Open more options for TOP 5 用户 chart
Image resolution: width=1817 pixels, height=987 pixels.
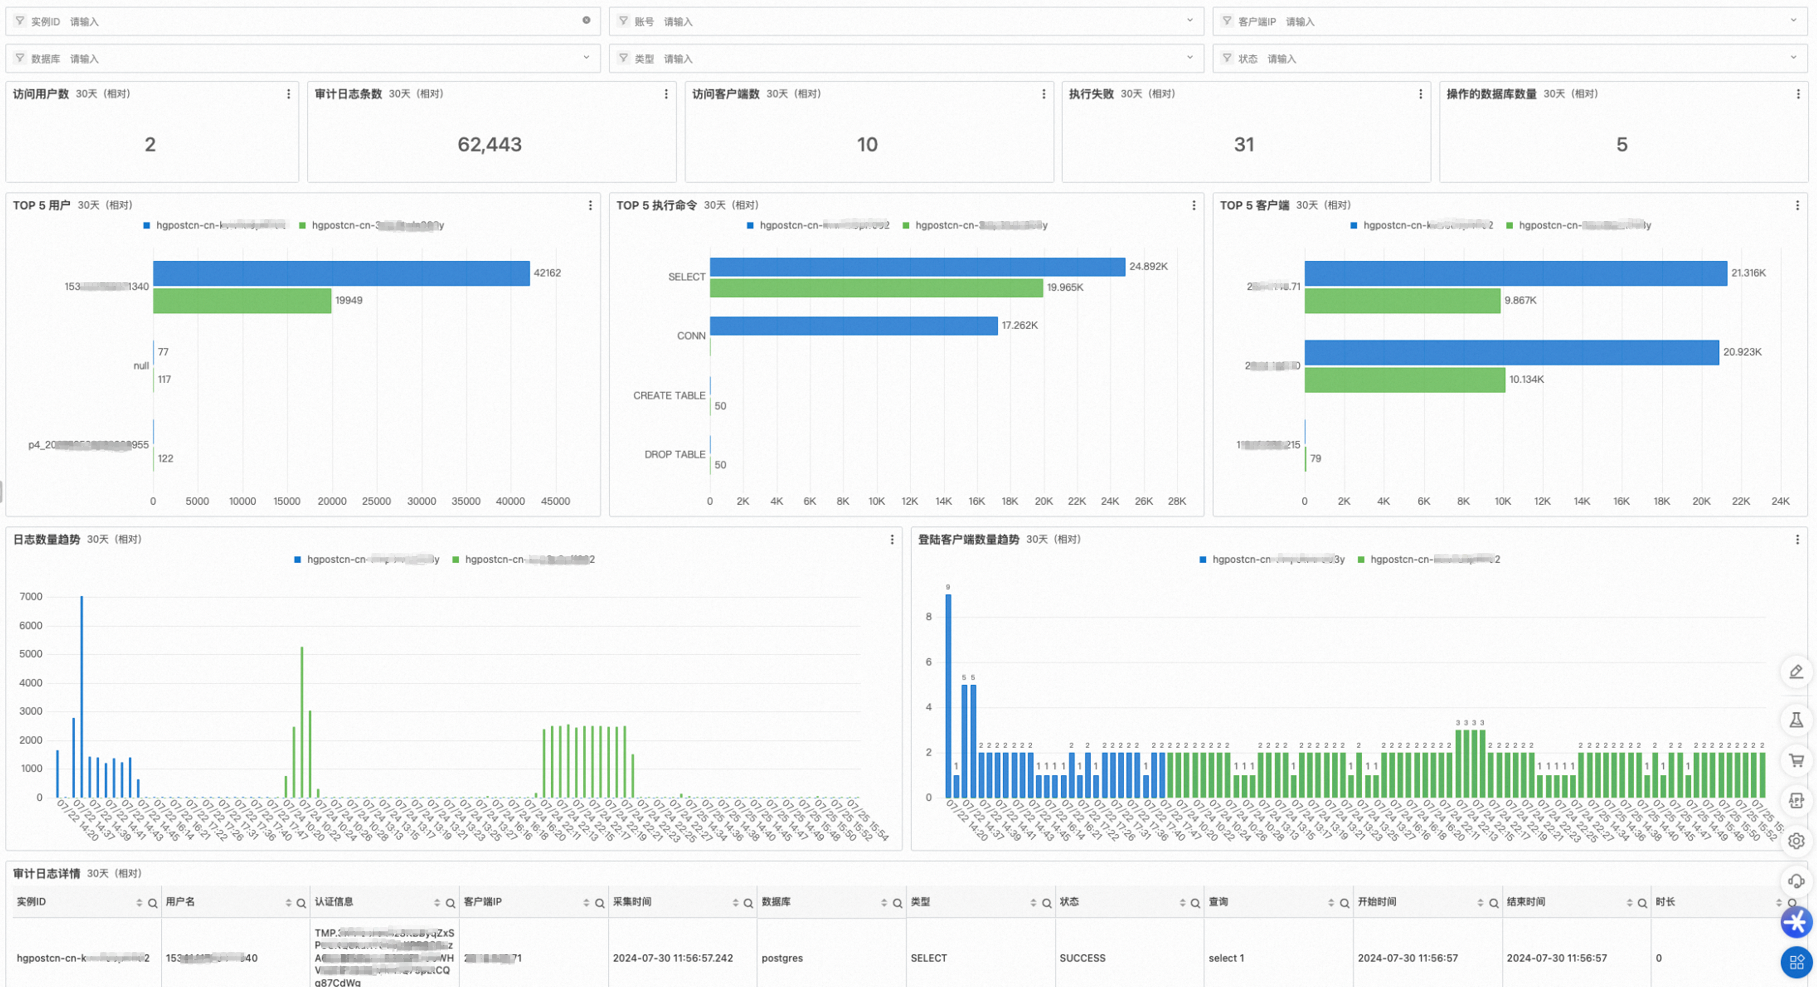(590, 205)
